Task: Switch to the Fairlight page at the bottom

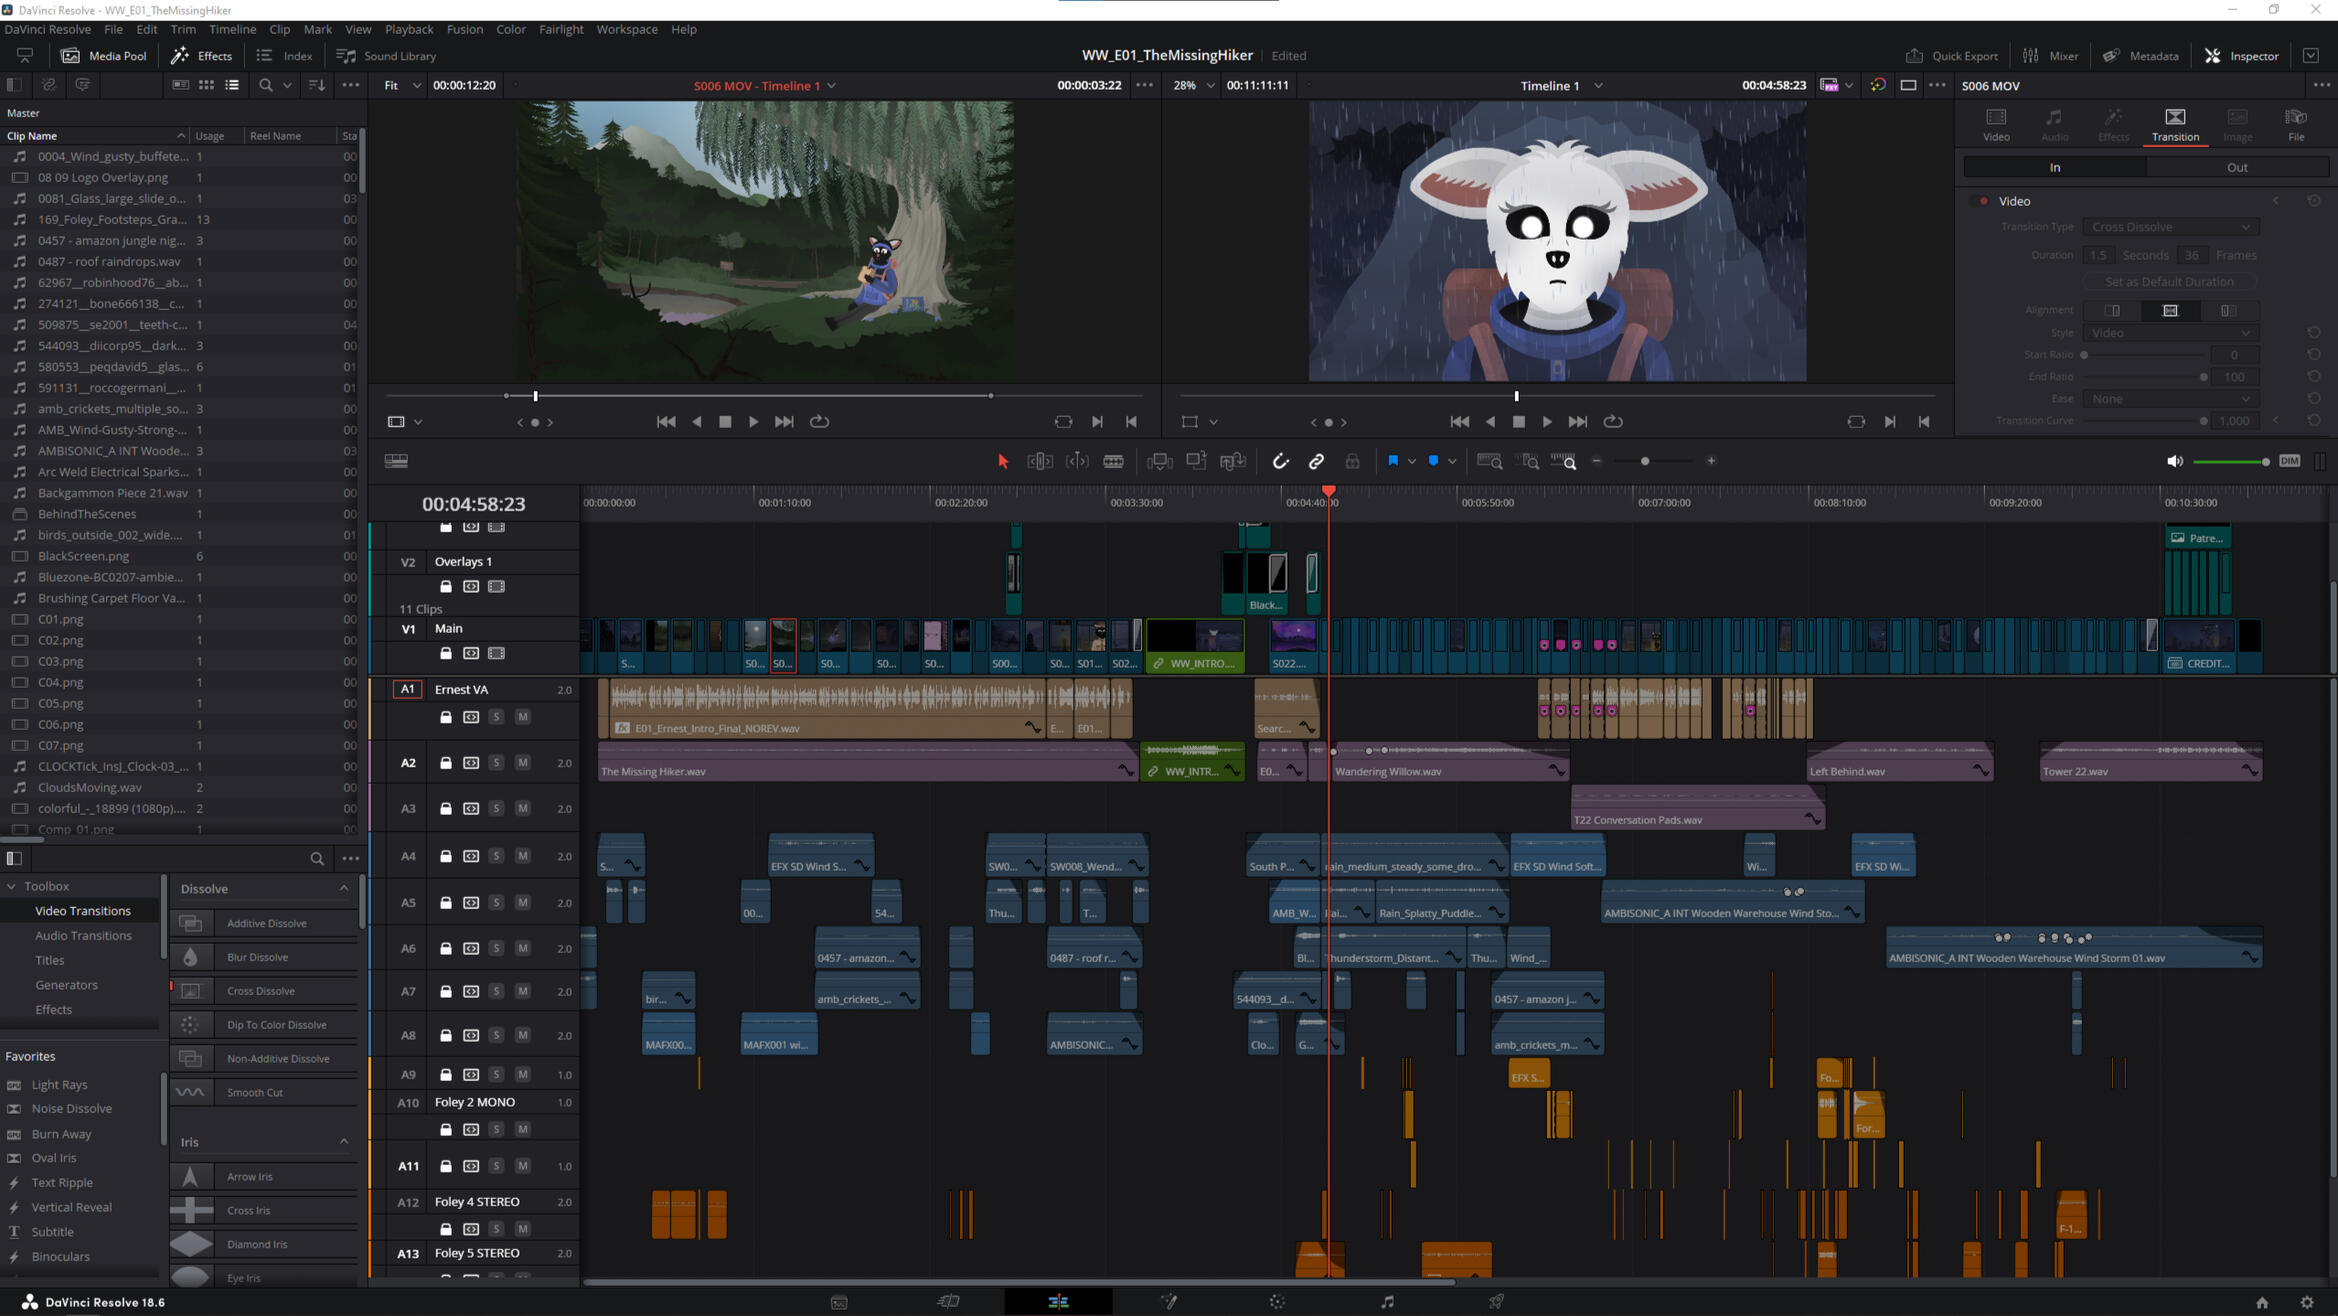Action: click(x=1387, y=1301)
